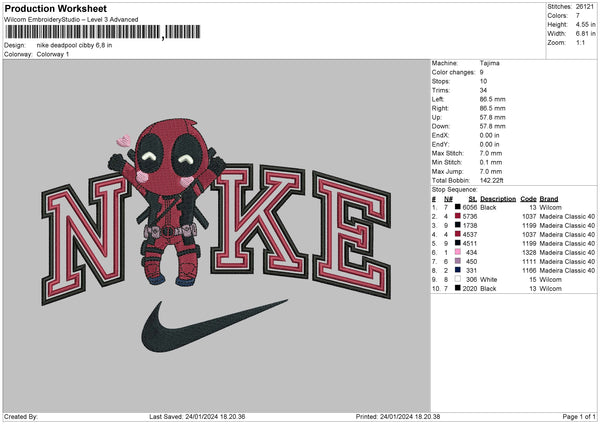
Task: Pick the dark swatch next to 1738 stitches
Action: point(457,225)
